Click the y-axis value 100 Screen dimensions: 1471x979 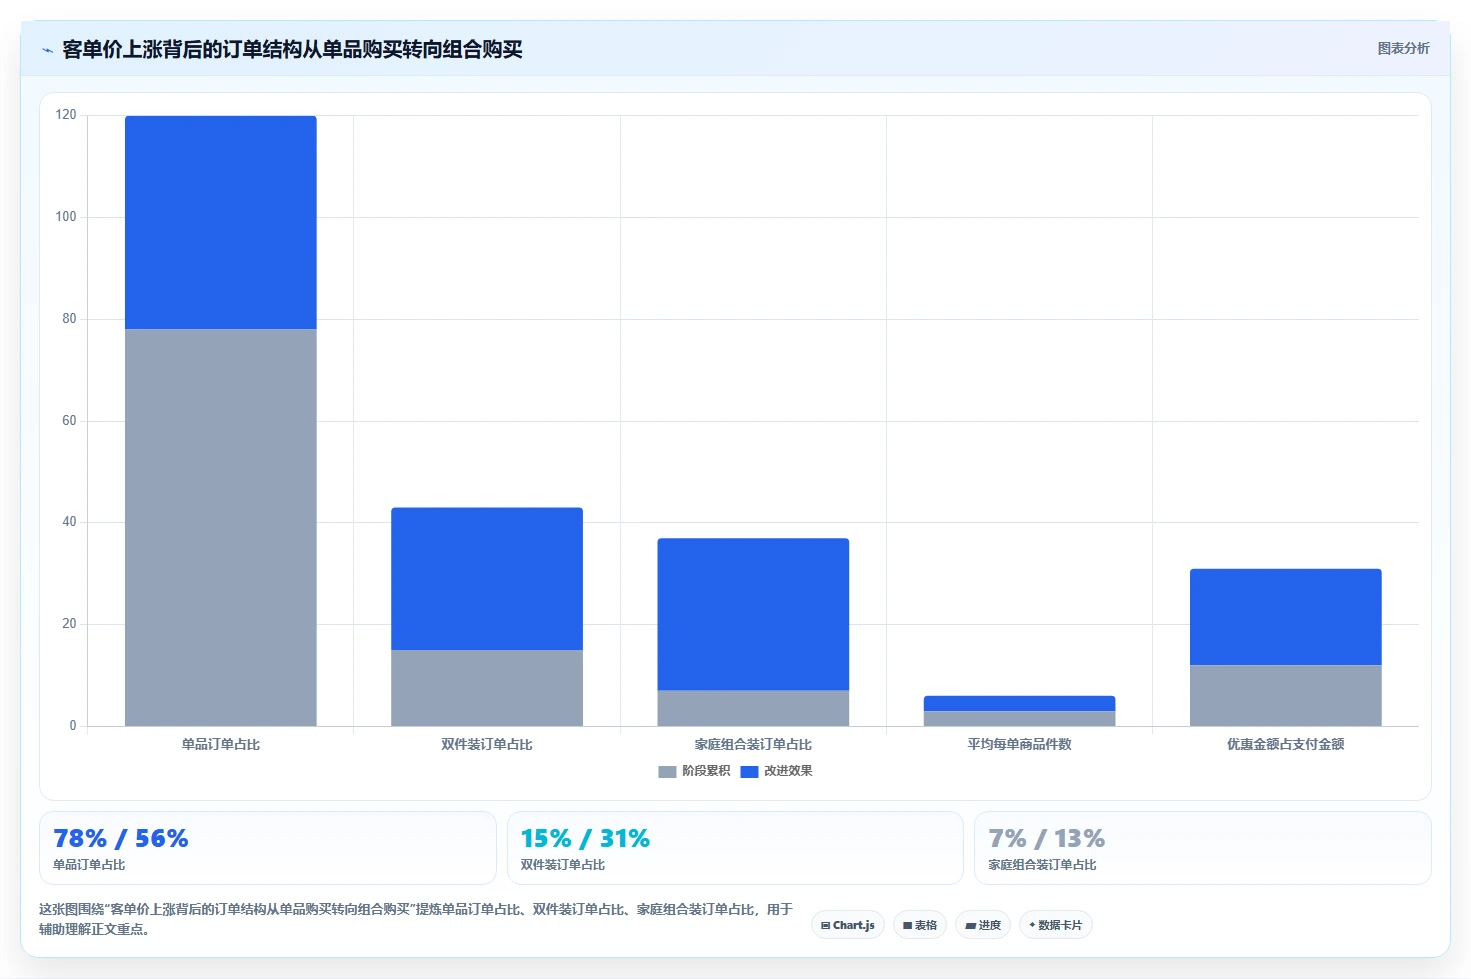pyautogui.click(x=66, y=217)
